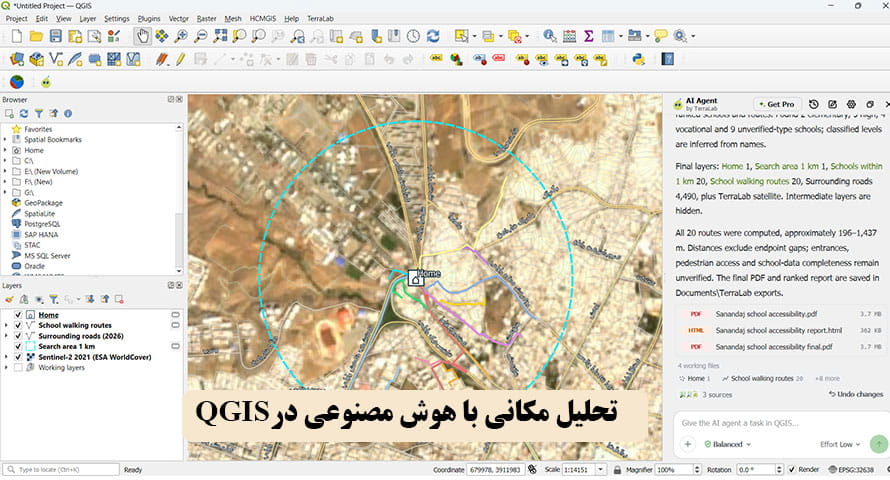The image size is (890, 480).
Task: Open Select Features tool dropdown arrow
Action: coord(475,36)
